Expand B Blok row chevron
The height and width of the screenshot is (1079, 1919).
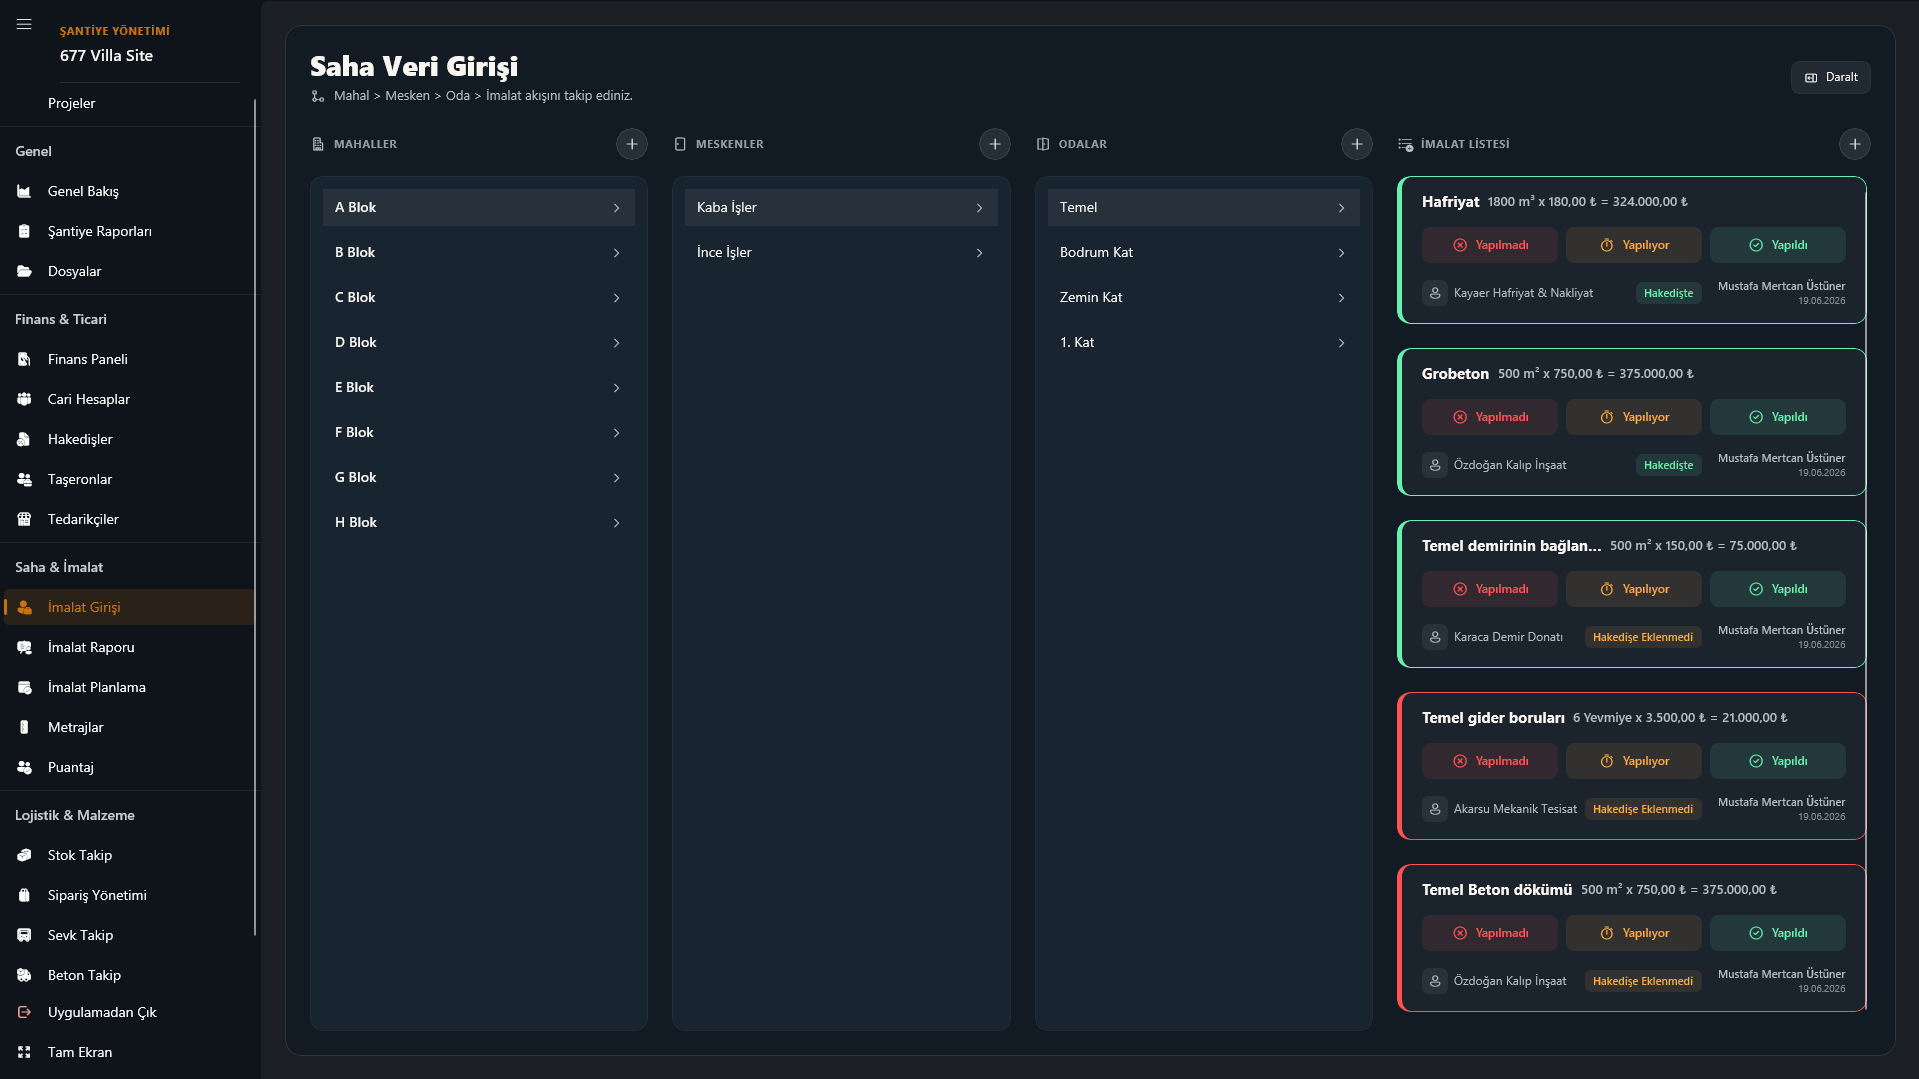(617, 253)
